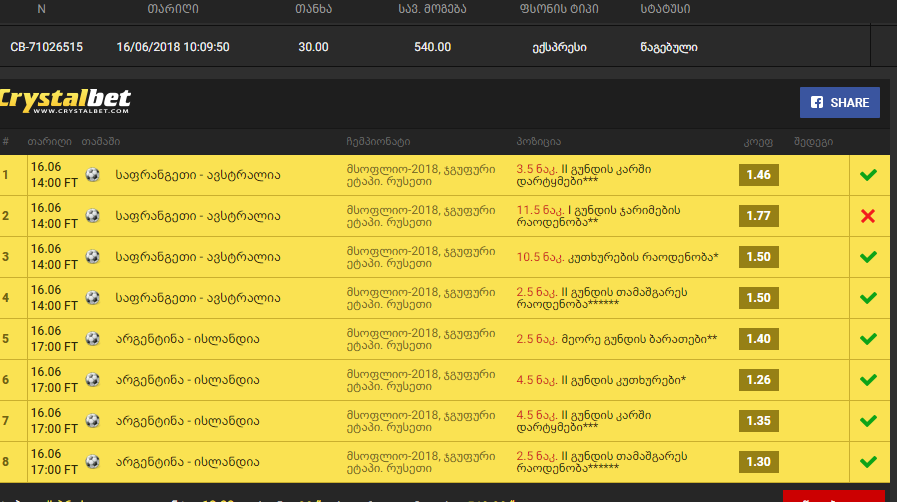The width and height of the screenshot is (897, 502).
Task: Click the red button at the bottom right
Action: (x=834, y=496)
